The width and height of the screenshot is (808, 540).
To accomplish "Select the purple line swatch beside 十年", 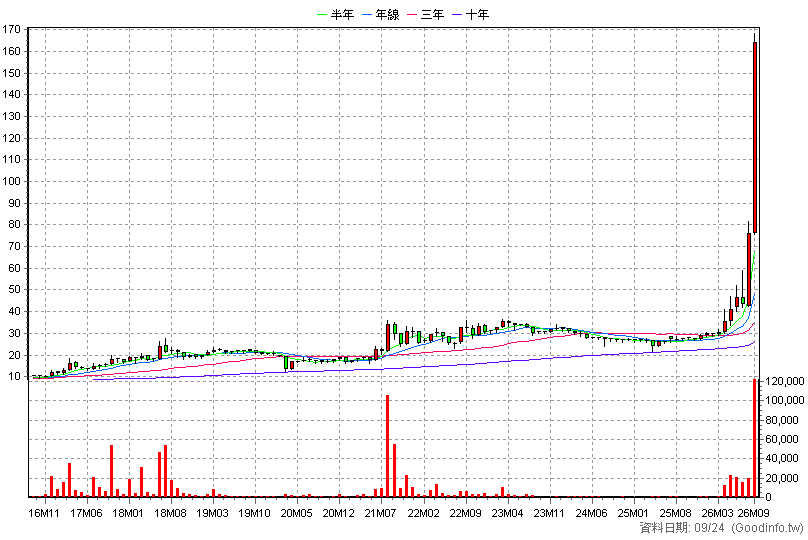I will click(x=457, y=15).
